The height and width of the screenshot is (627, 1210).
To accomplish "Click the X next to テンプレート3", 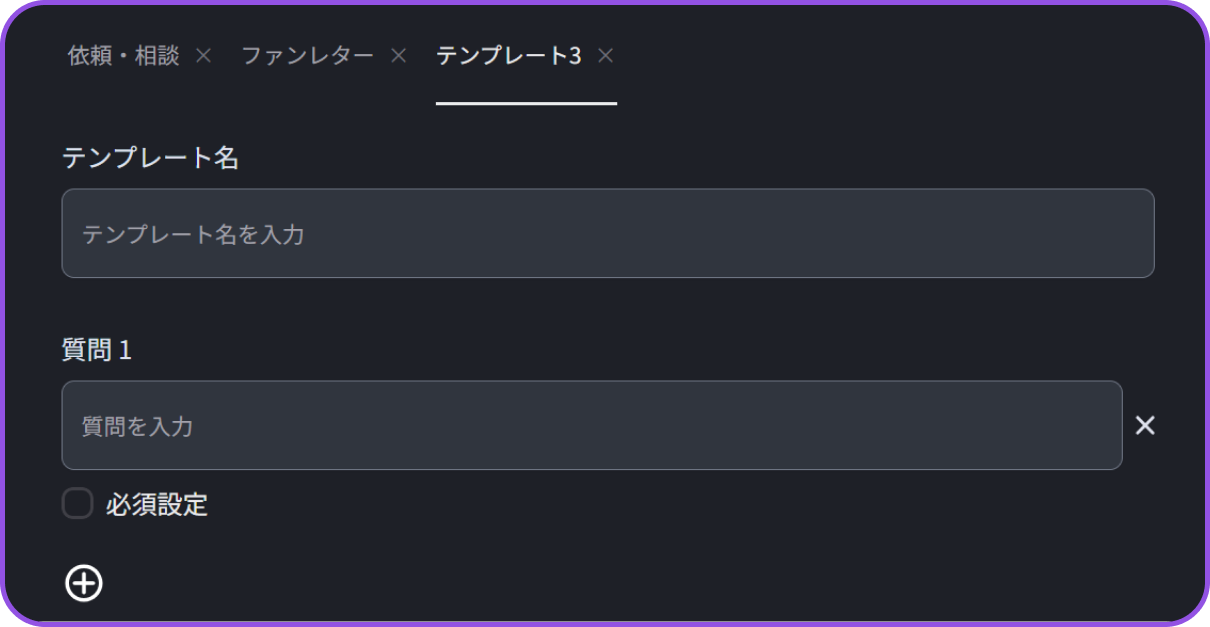I will pos(605,56).
